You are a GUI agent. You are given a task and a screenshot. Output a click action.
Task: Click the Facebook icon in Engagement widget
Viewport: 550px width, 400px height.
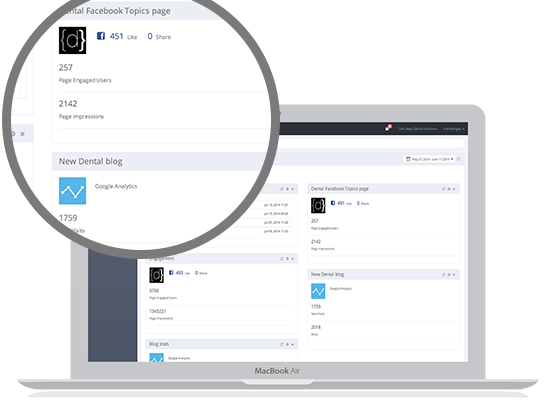pyautogui.click(x=171, y=273)
